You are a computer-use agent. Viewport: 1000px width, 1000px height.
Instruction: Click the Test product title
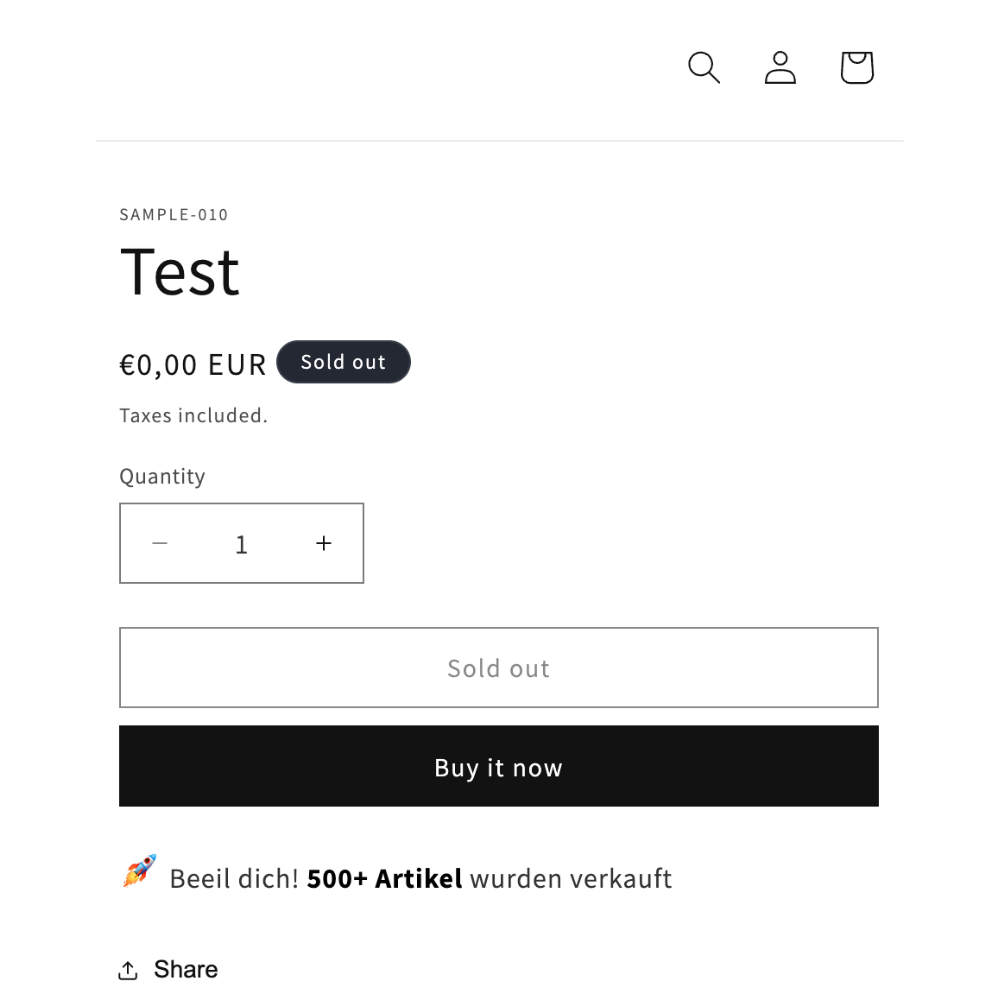179,272
